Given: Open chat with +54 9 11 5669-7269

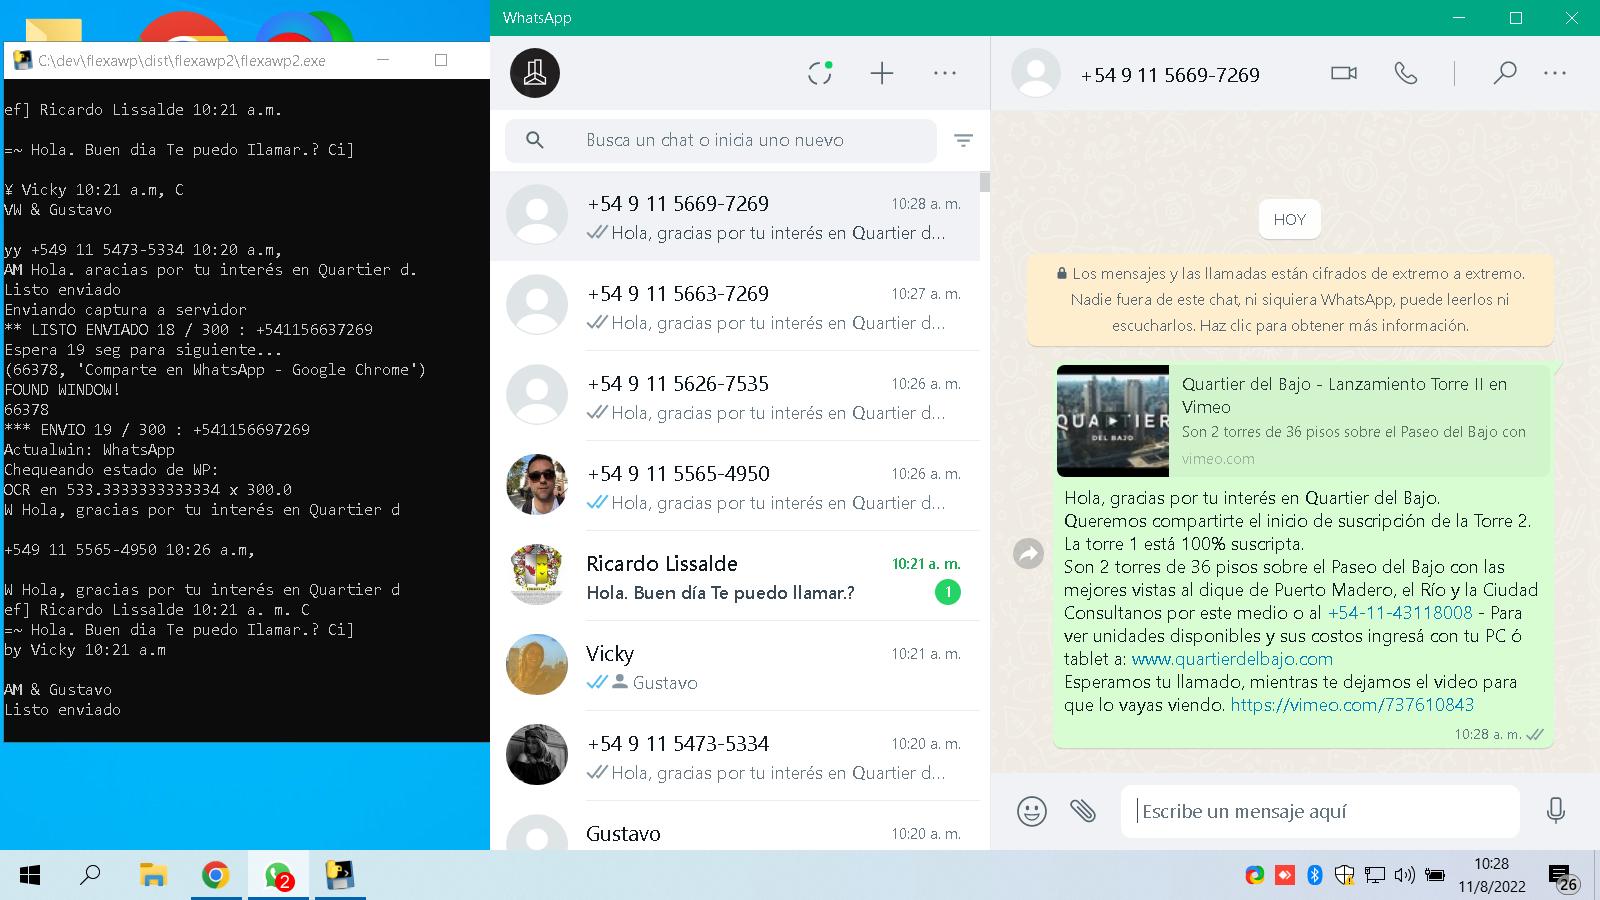Looking at the screenshot, I should [x=735, y=216].
